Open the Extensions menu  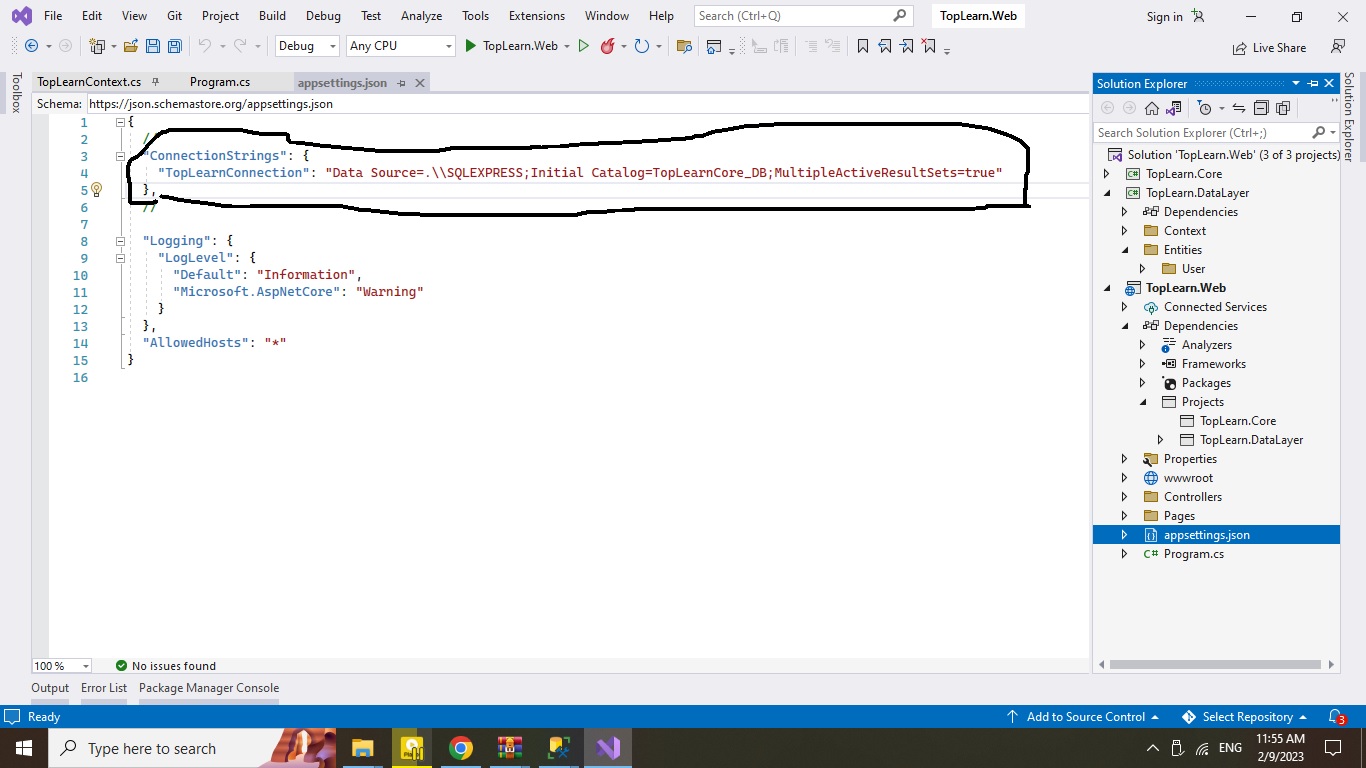click(537, 16)
